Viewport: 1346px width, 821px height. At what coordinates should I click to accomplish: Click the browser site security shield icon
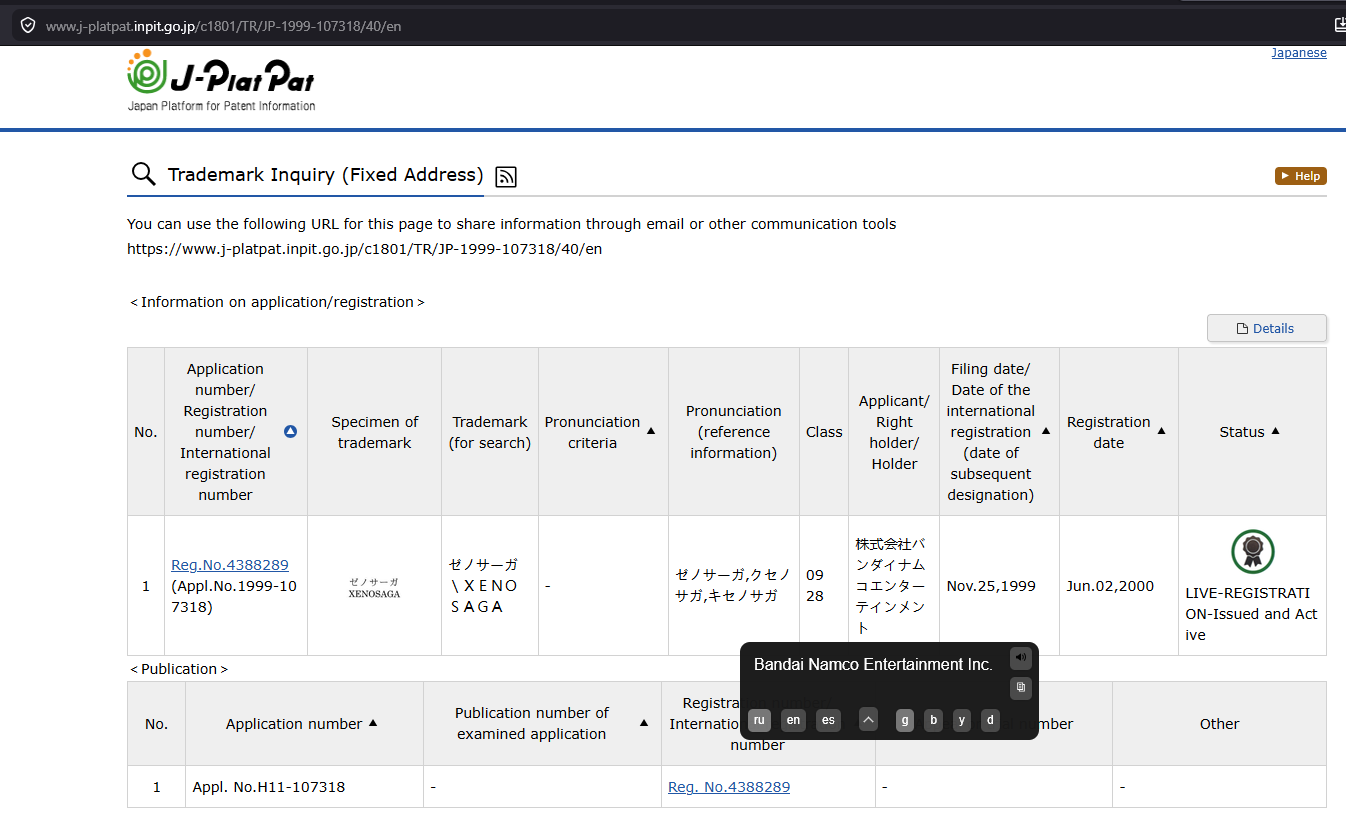tap(27, 25)
